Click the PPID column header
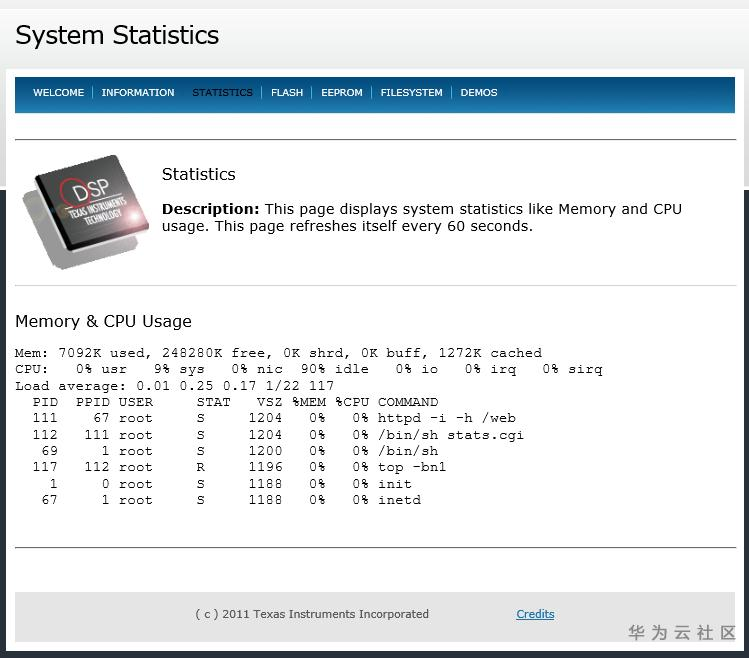The image size is (749, 658). click(93, 402)
